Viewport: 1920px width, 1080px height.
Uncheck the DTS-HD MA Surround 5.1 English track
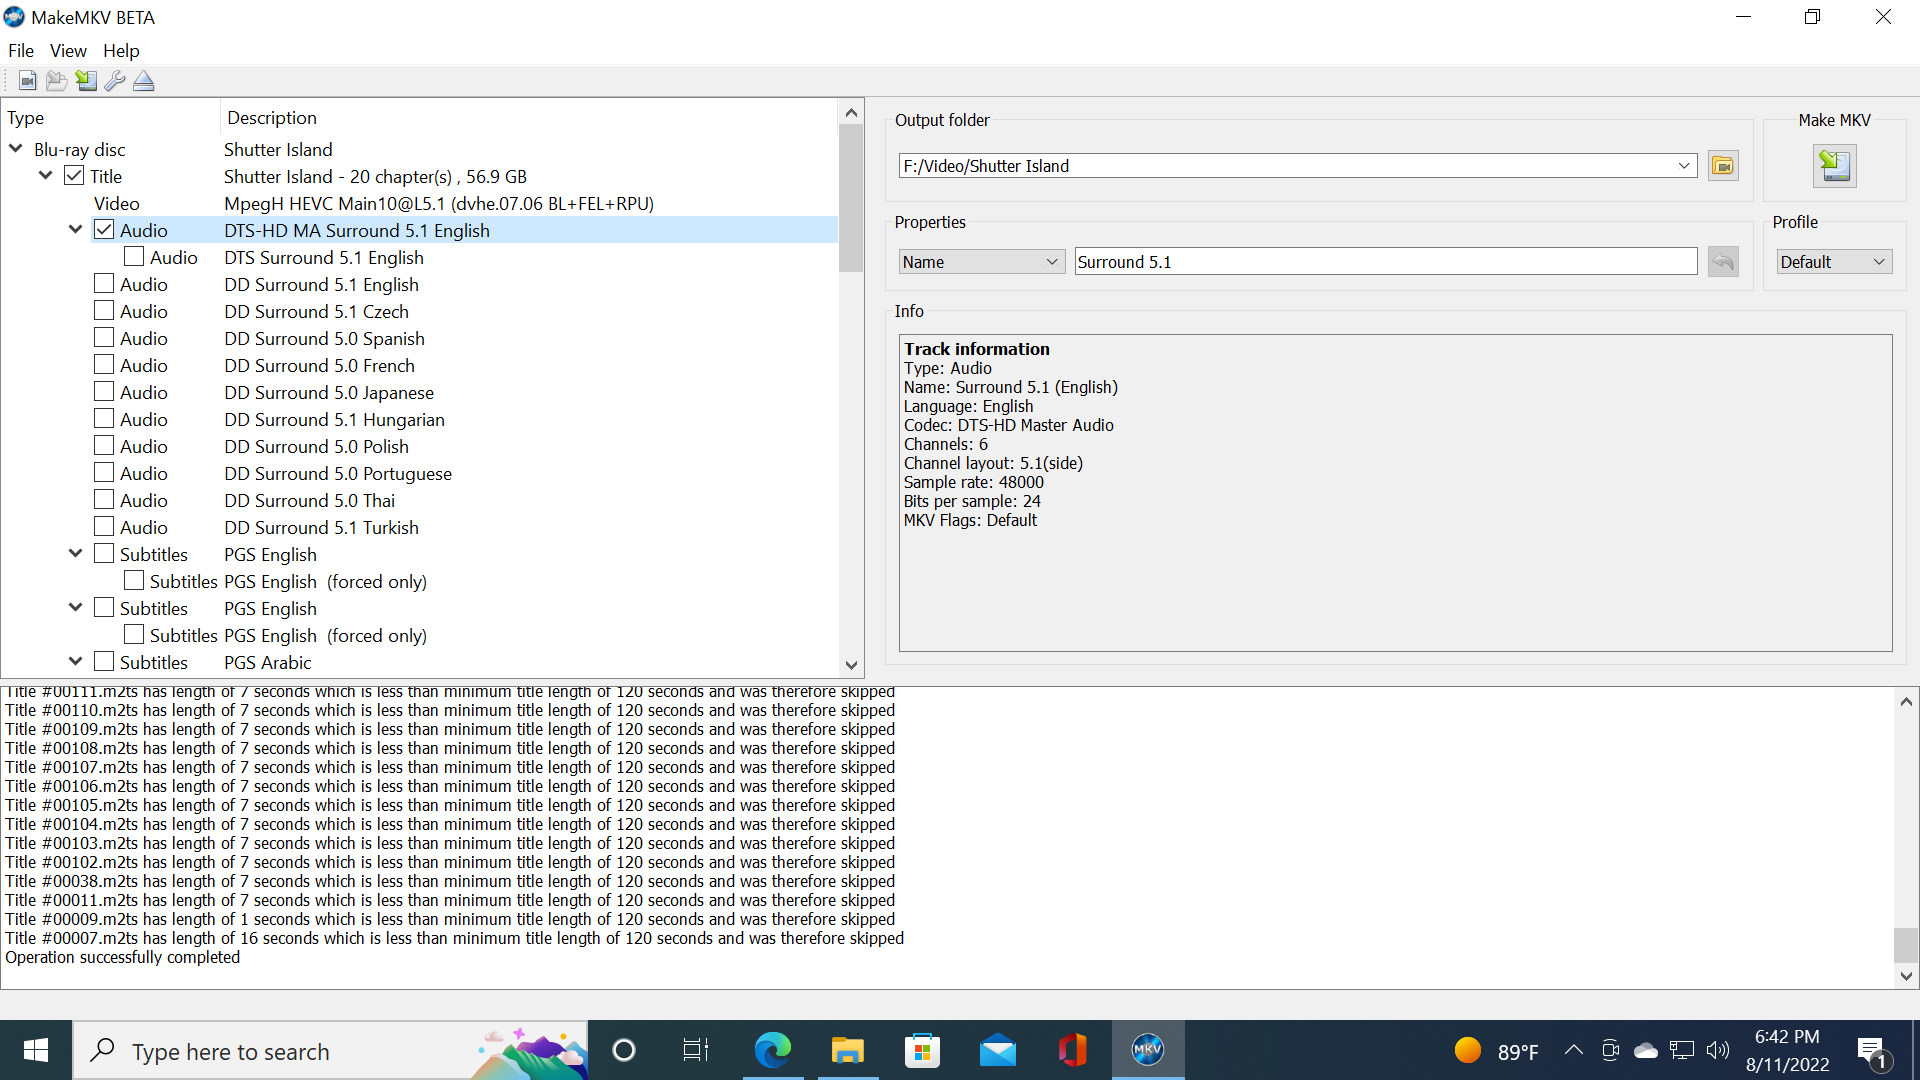tap(104, 230)
